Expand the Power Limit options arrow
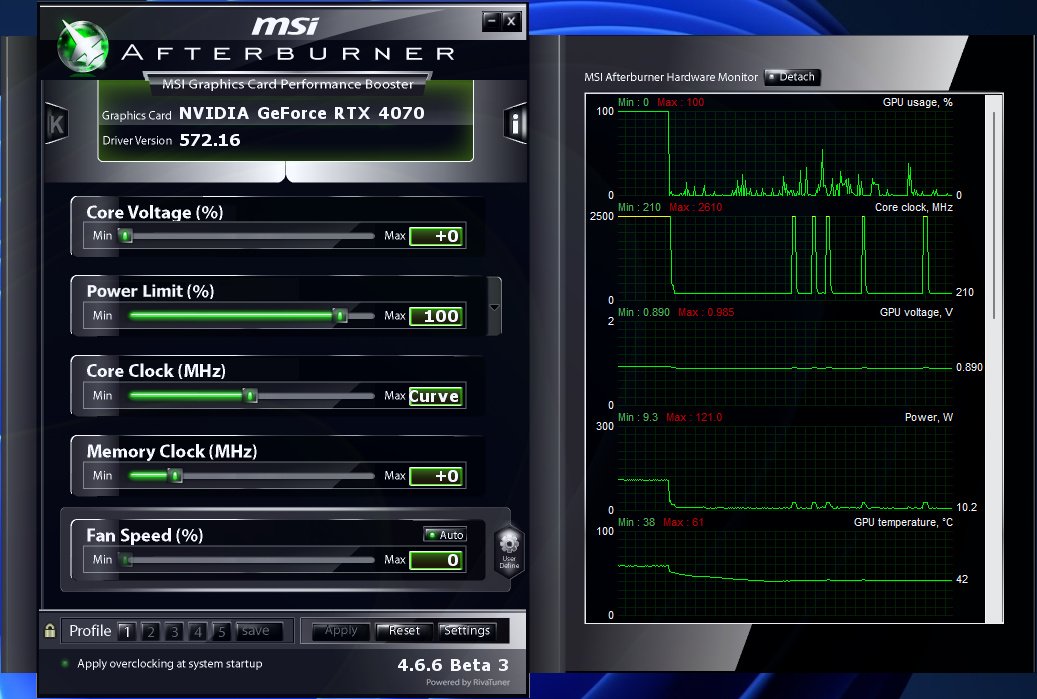 pyautogui.click(x=494, y=307)
